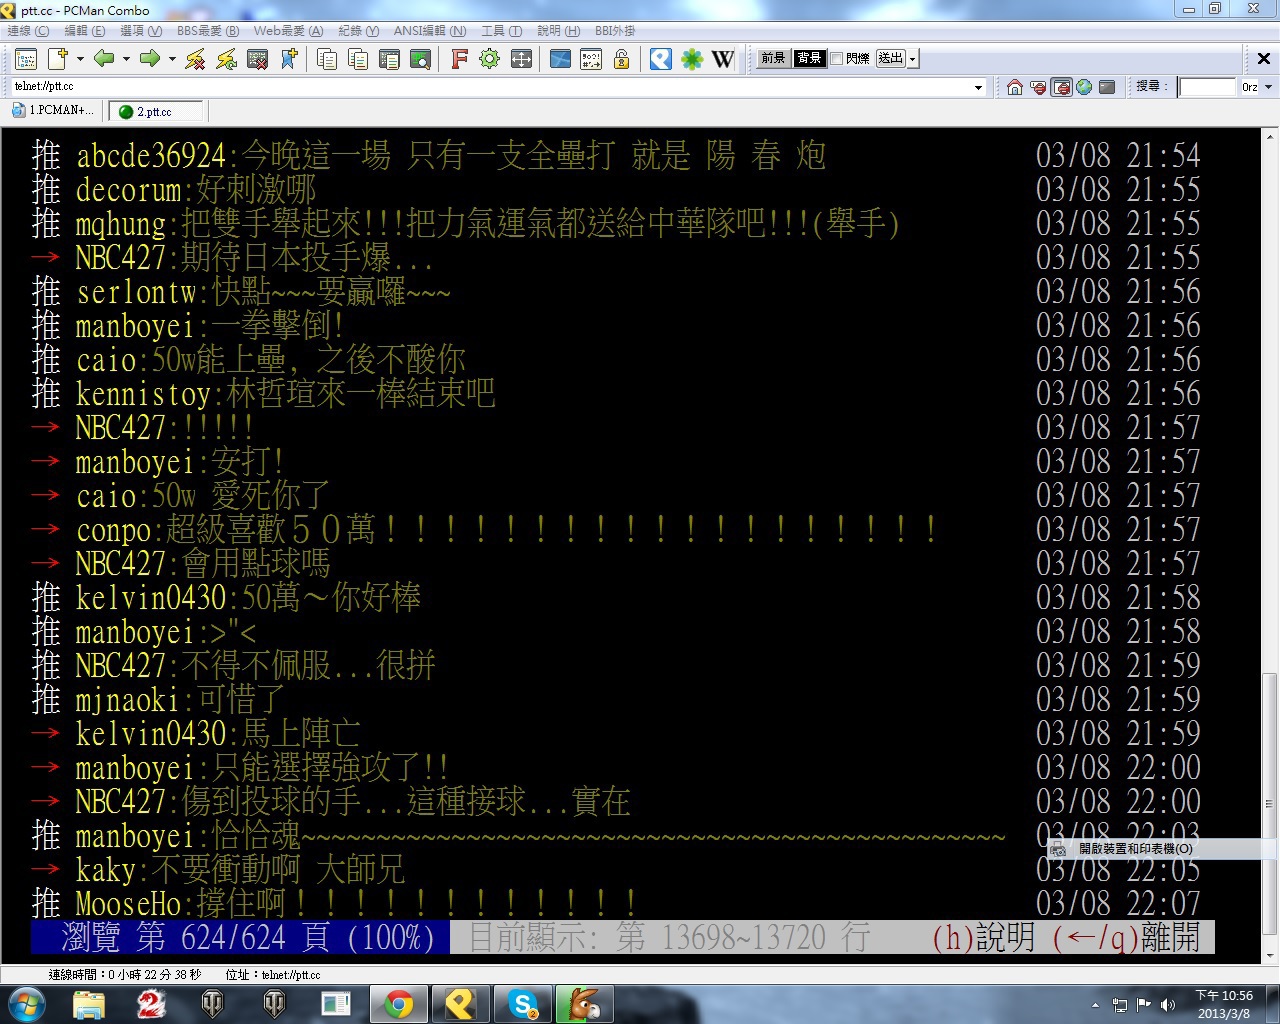Add to favorites with the bookmark-plus icon
1280x1024 pixels.
click(x=289, y=59)
